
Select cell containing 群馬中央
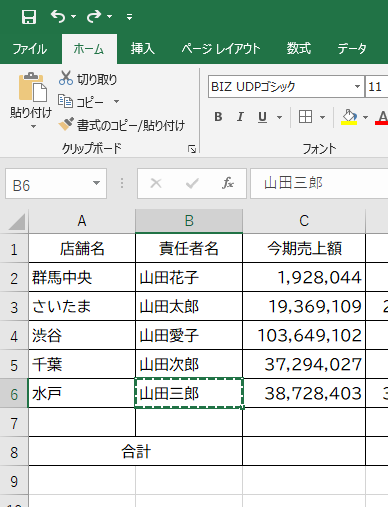click(82, 277)
